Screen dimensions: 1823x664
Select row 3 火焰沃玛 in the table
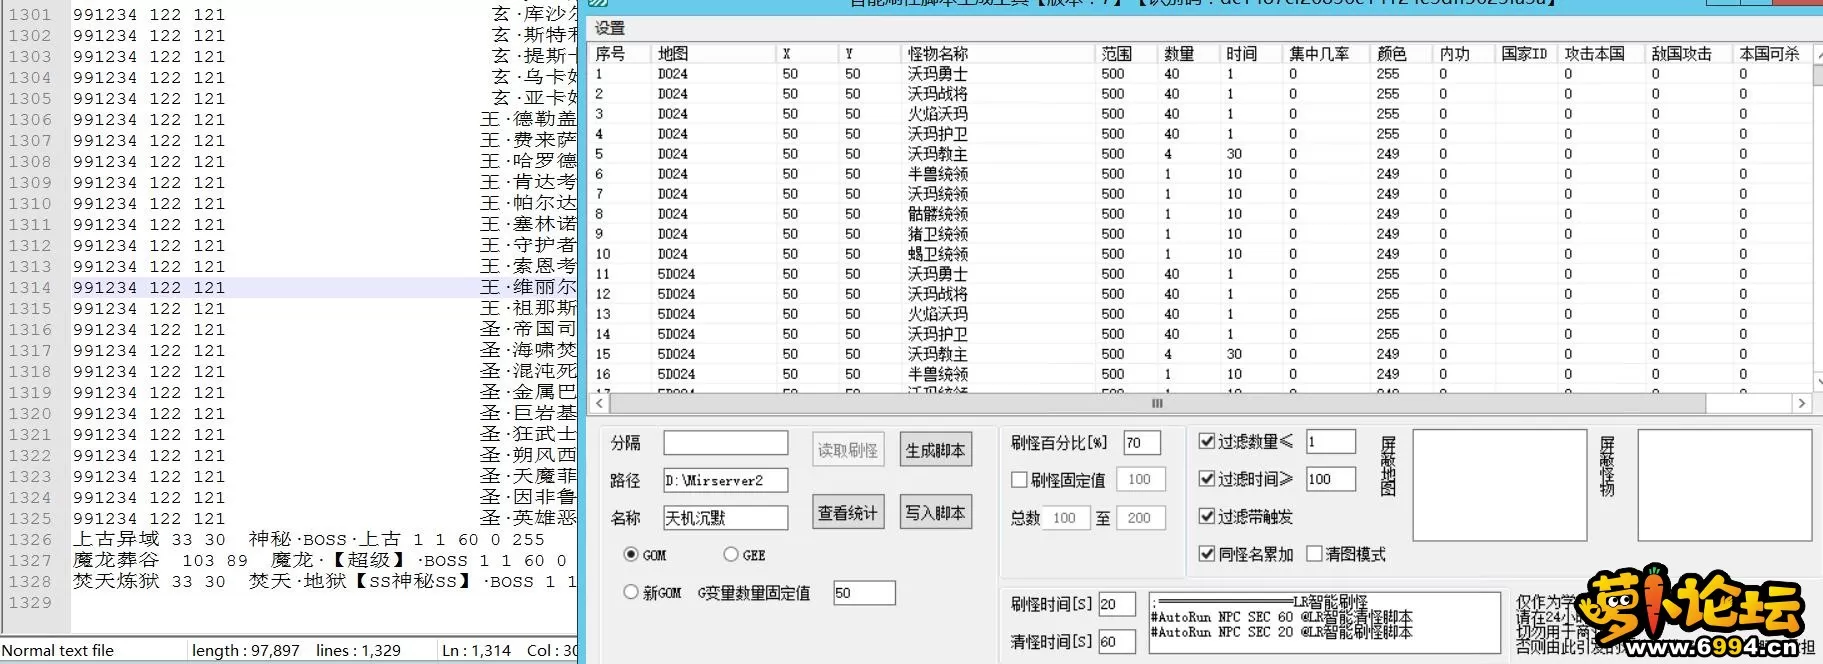[x=1200, y=114]
